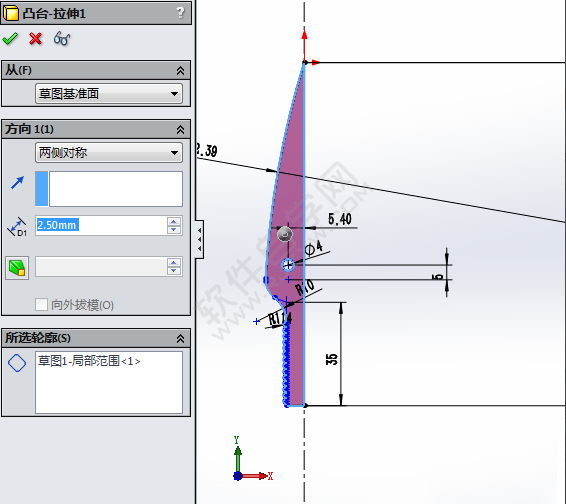Confirm the extrude with green checkmark
566x504 pixels.
(x=10, y=39)
